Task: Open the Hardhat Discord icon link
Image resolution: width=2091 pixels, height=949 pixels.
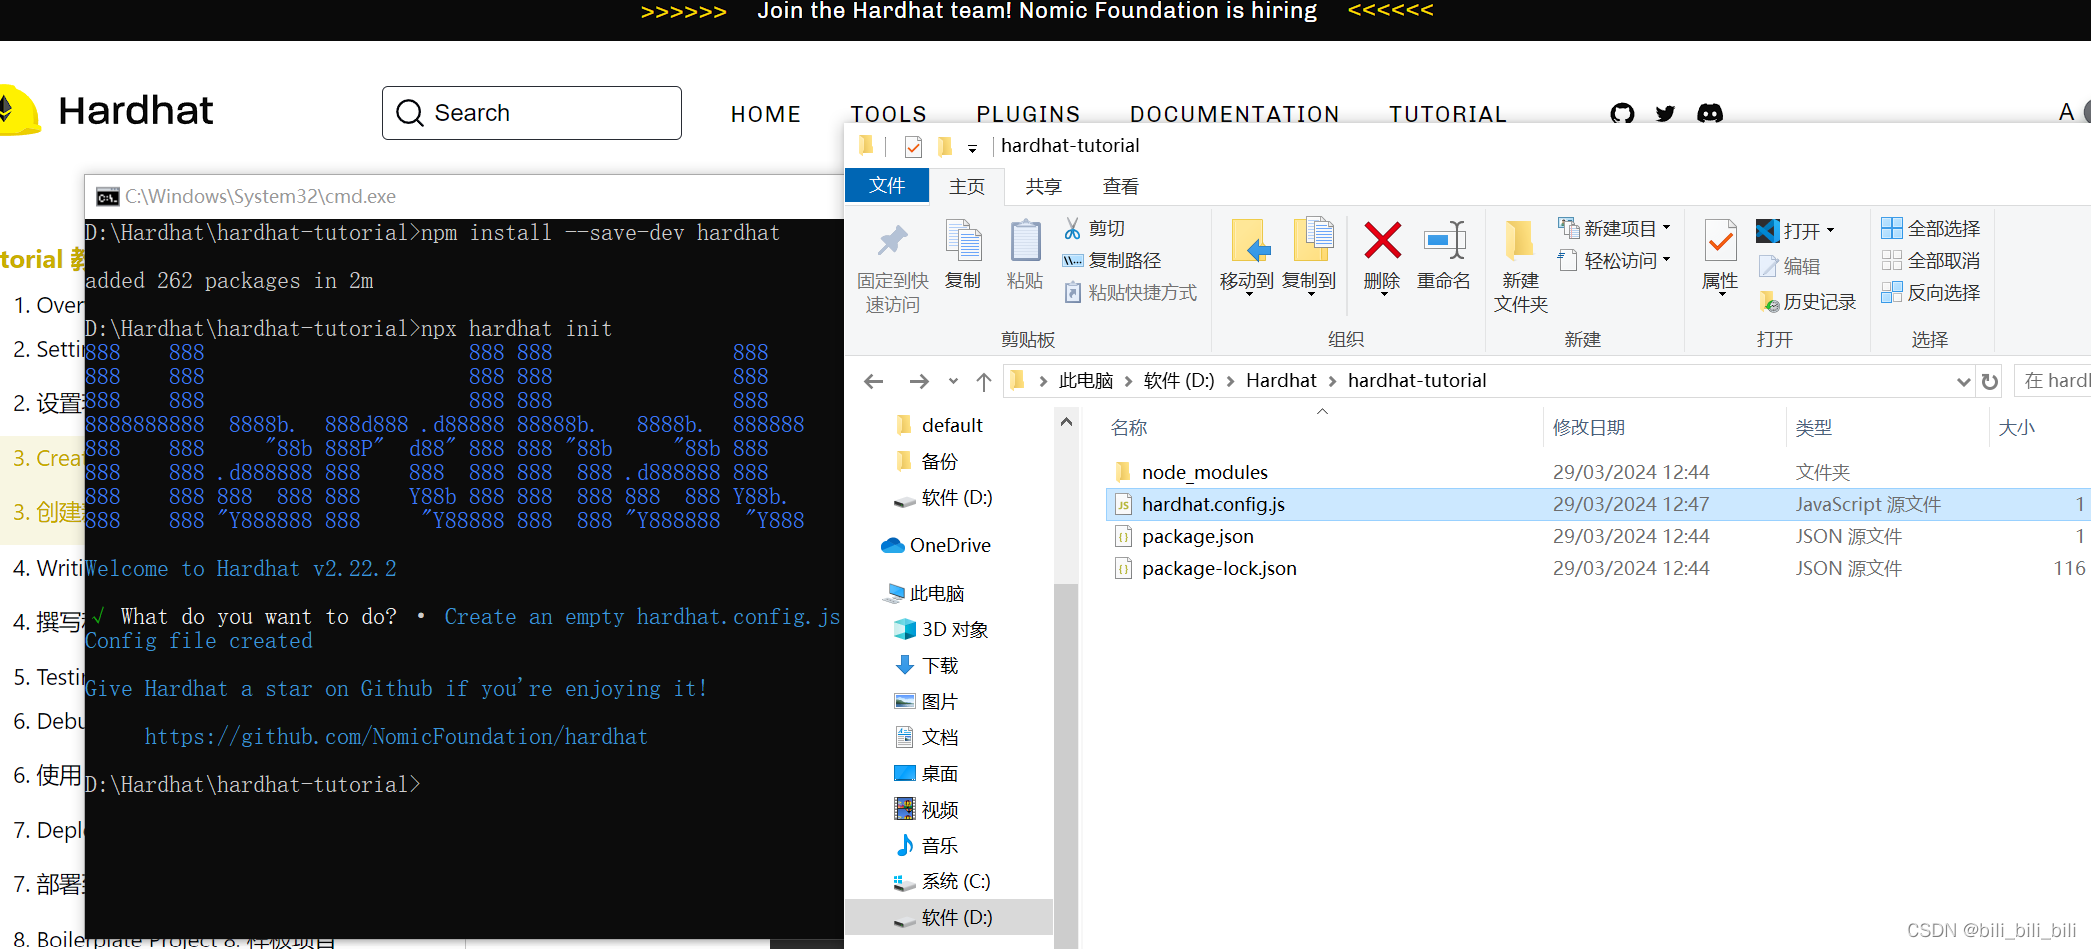Action: [1710, 114]
